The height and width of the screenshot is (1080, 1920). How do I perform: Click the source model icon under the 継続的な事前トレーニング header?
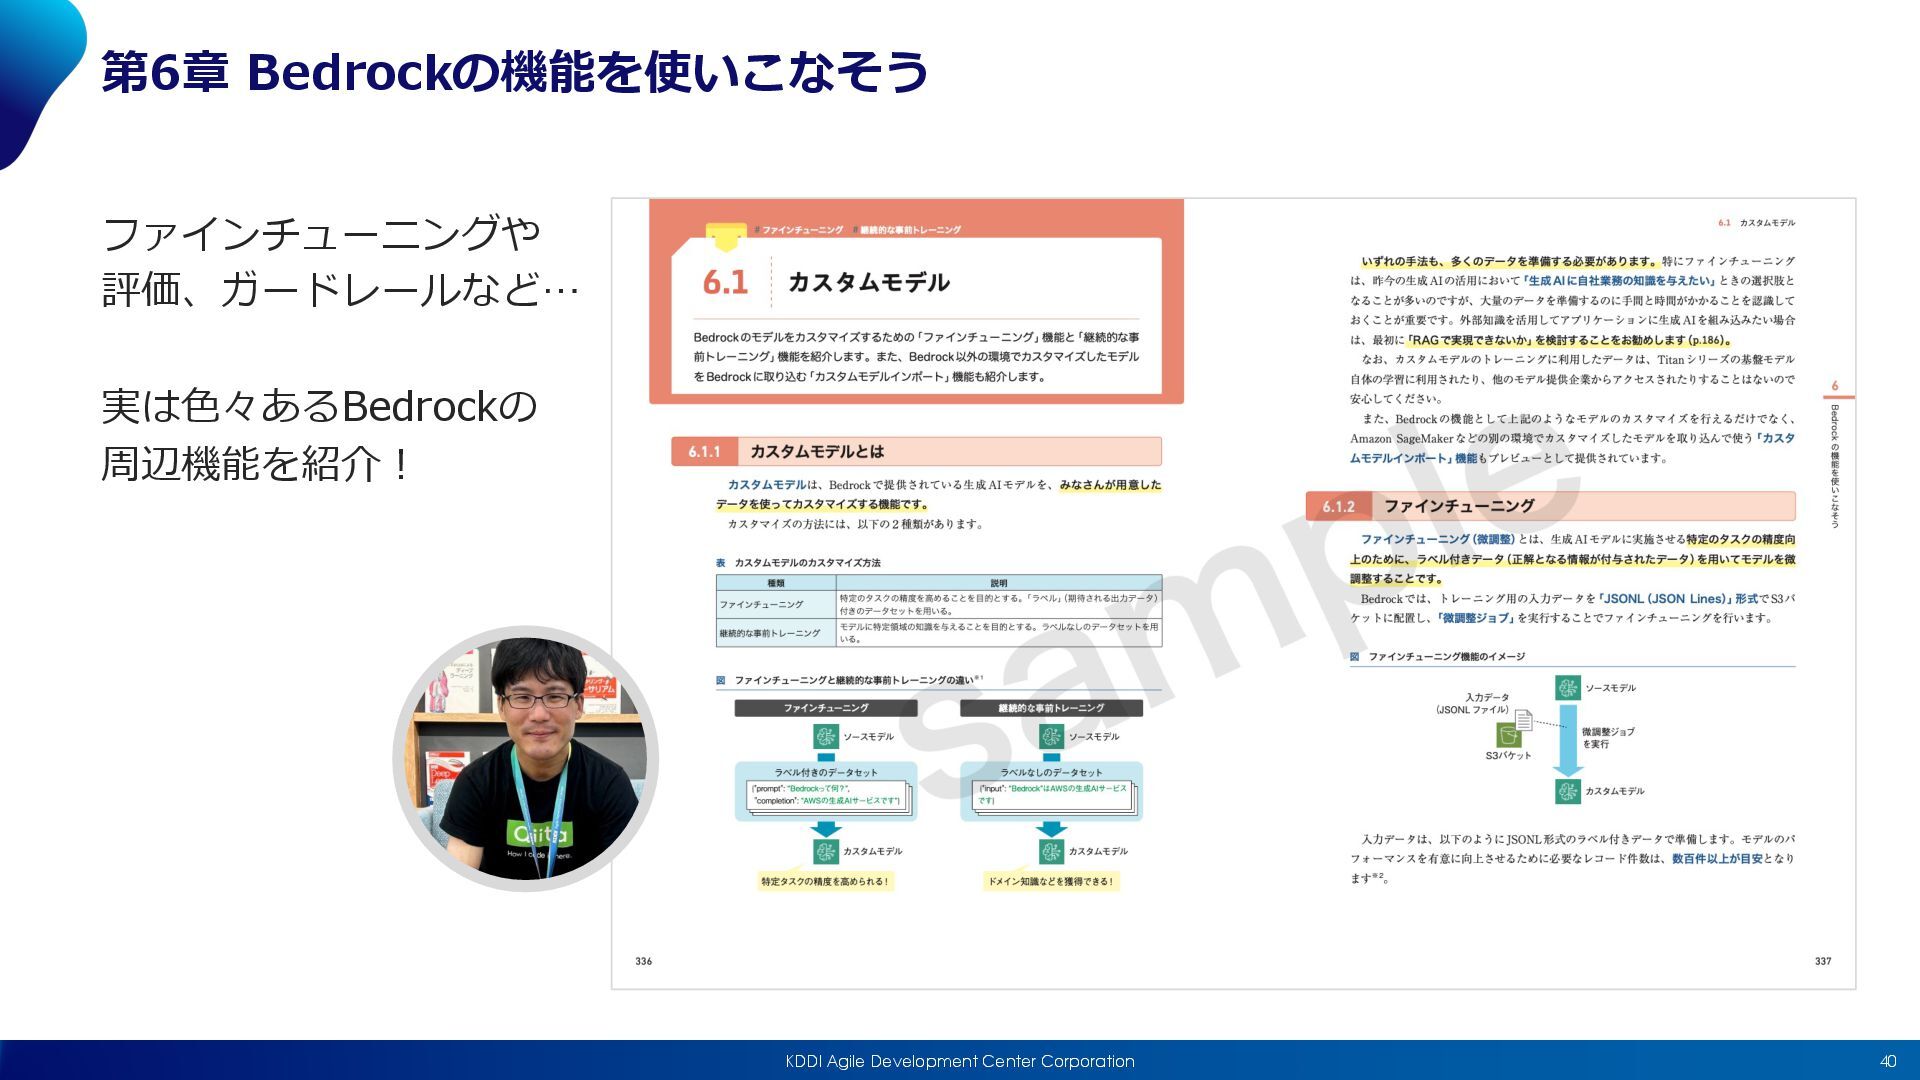coord(1051,737)
